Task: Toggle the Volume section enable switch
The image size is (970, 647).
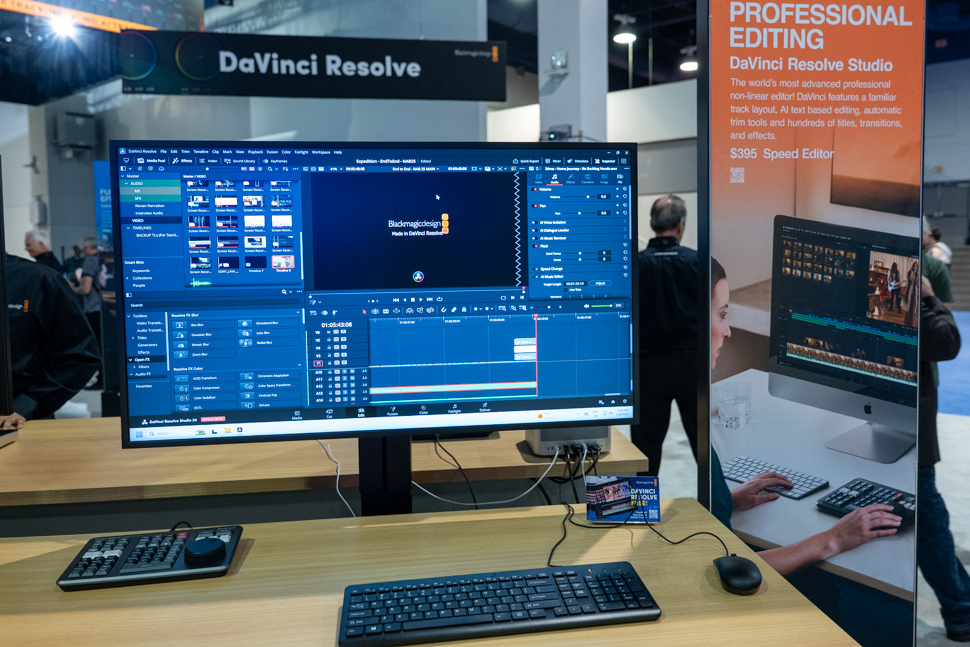Action: click(x=534, y=189)
